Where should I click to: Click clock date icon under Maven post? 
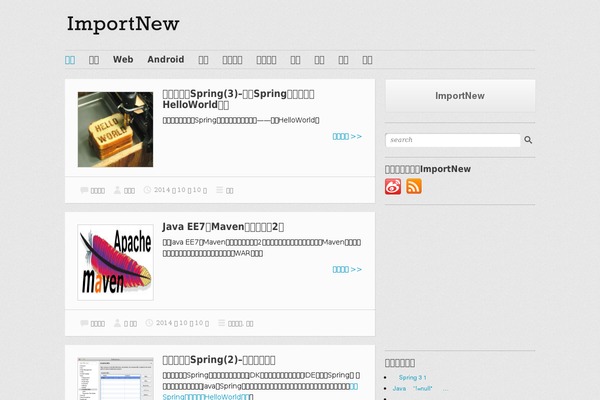tap(149, 323)
